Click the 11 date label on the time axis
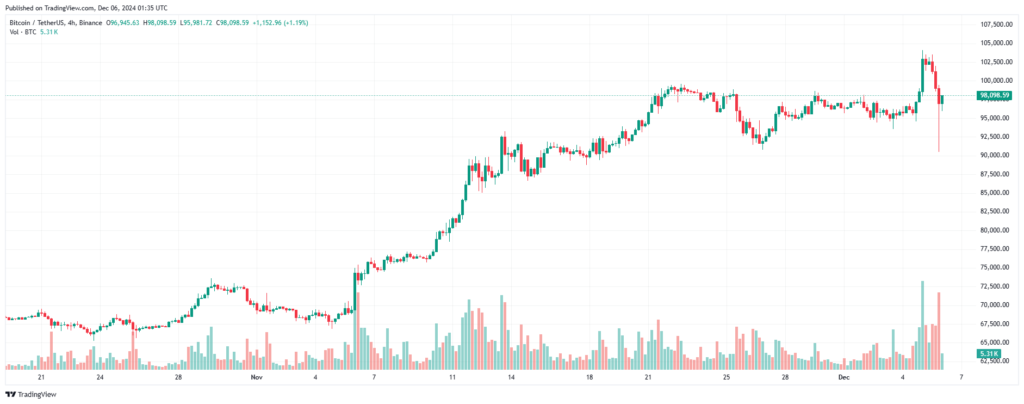 452,378
